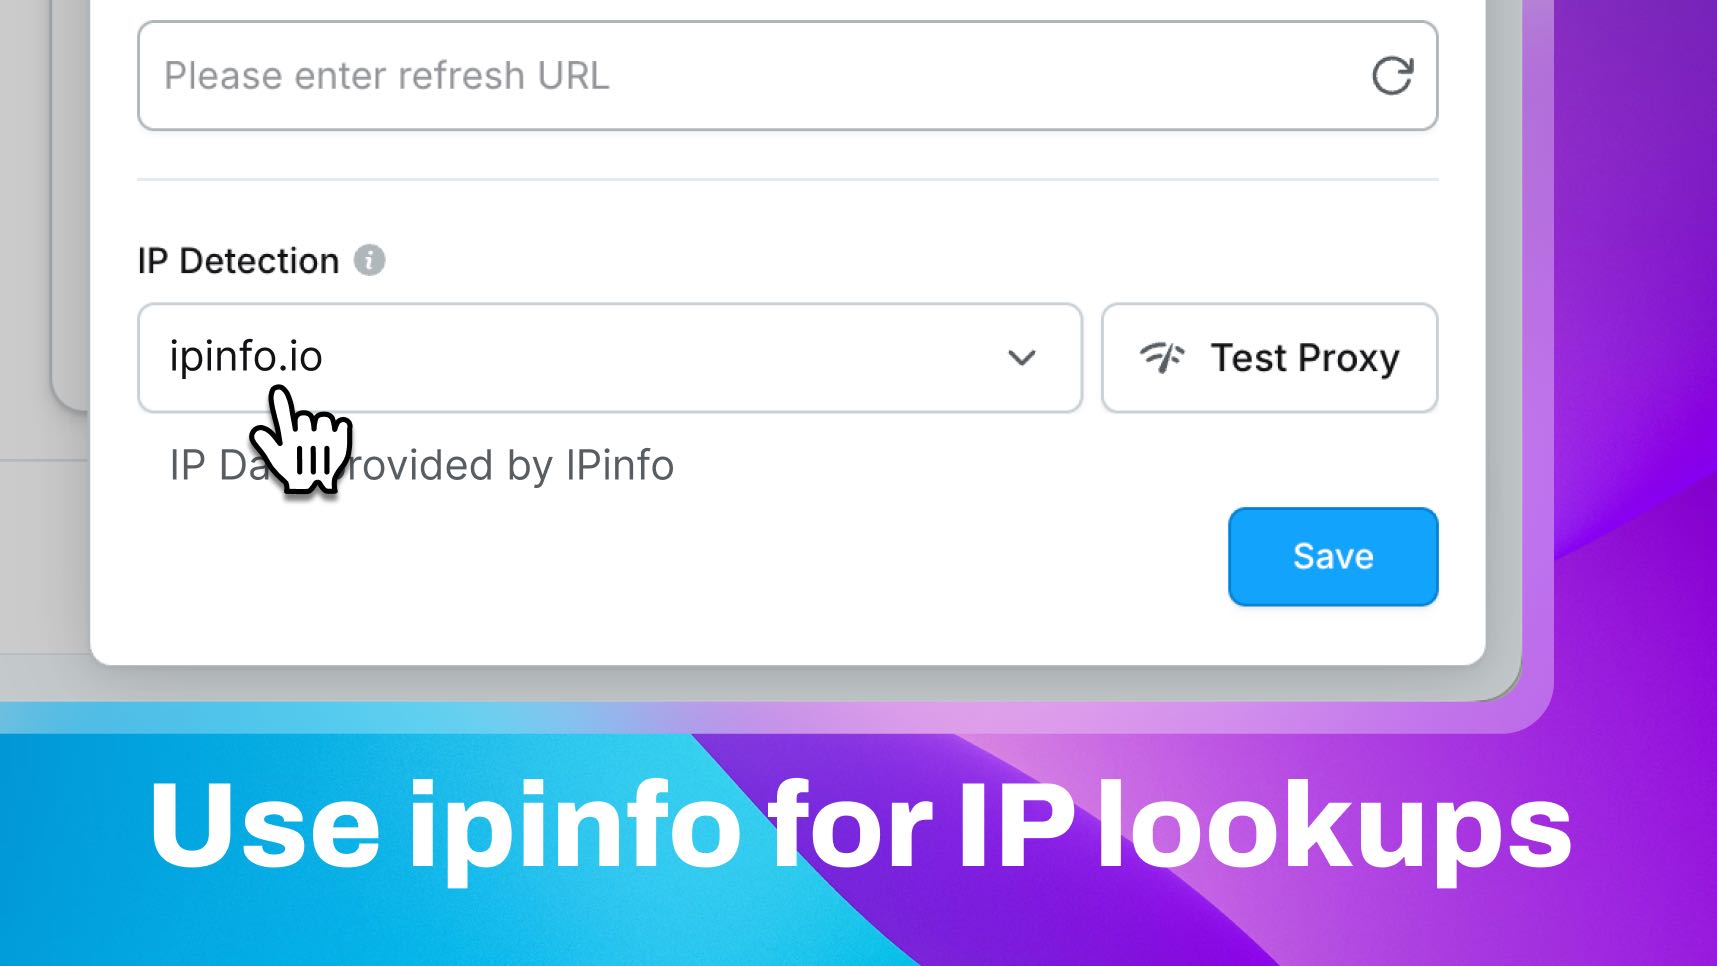Click the "IPinfo" word in attribution text
The height and width of the screenshot is (966, 1717).
(620, 466)
